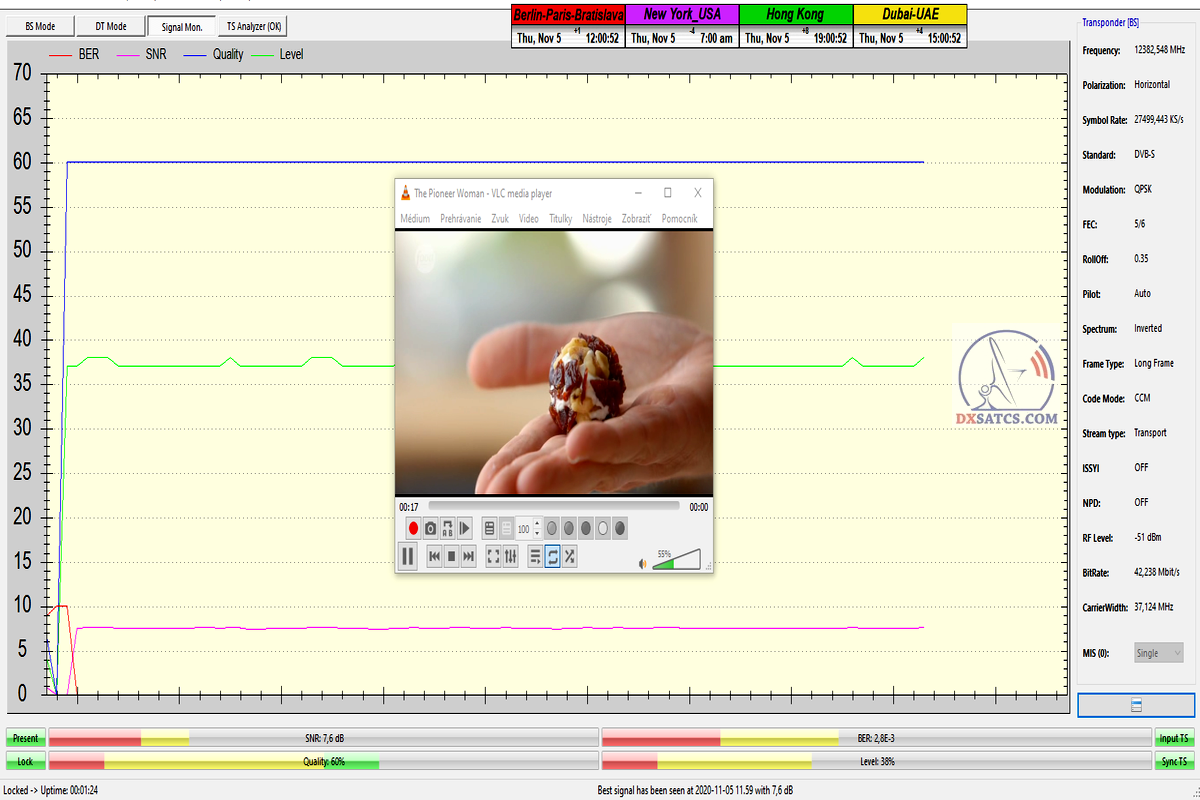This screenshot has height=800, width=1200.
Task: Take a snapshot with the camera icon
Action: (431, 528)
